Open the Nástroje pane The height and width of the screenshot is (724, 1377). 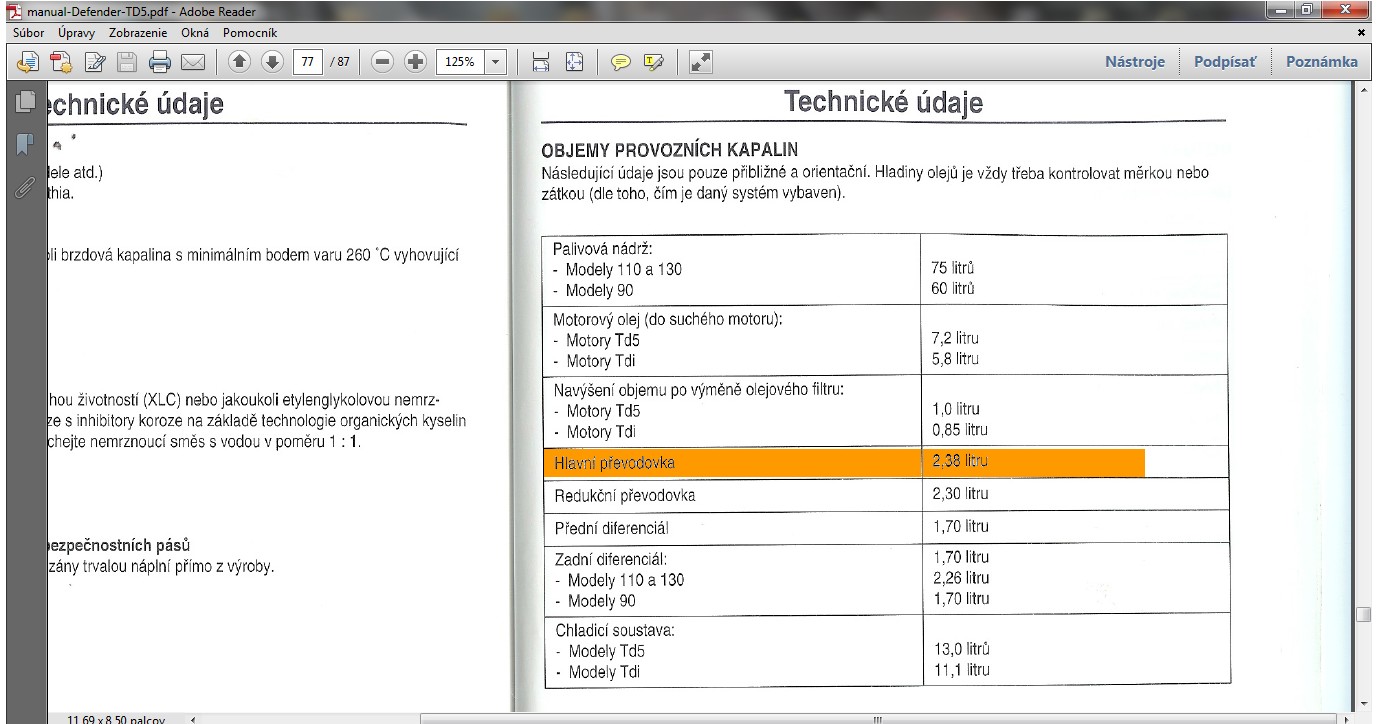[x=1135, y=62]
